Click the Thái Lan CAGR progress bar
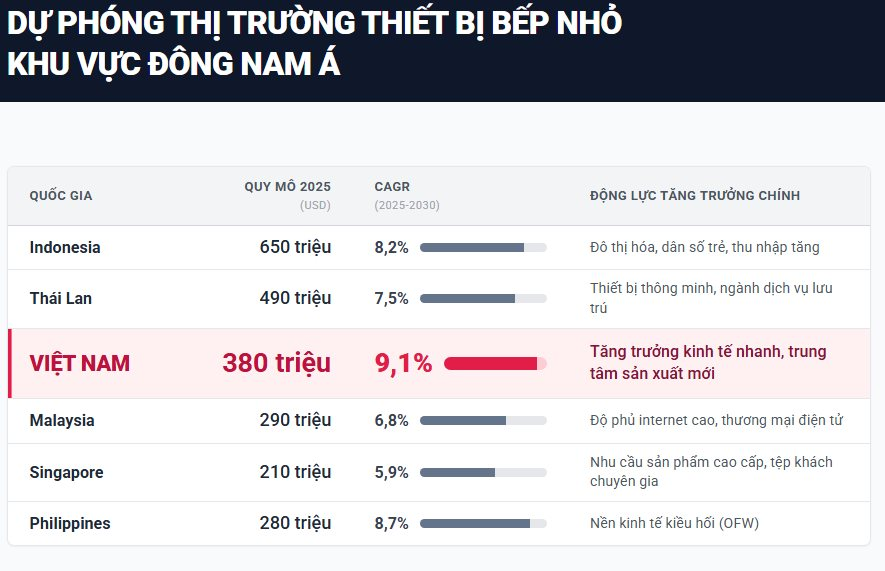 [483, 298]
